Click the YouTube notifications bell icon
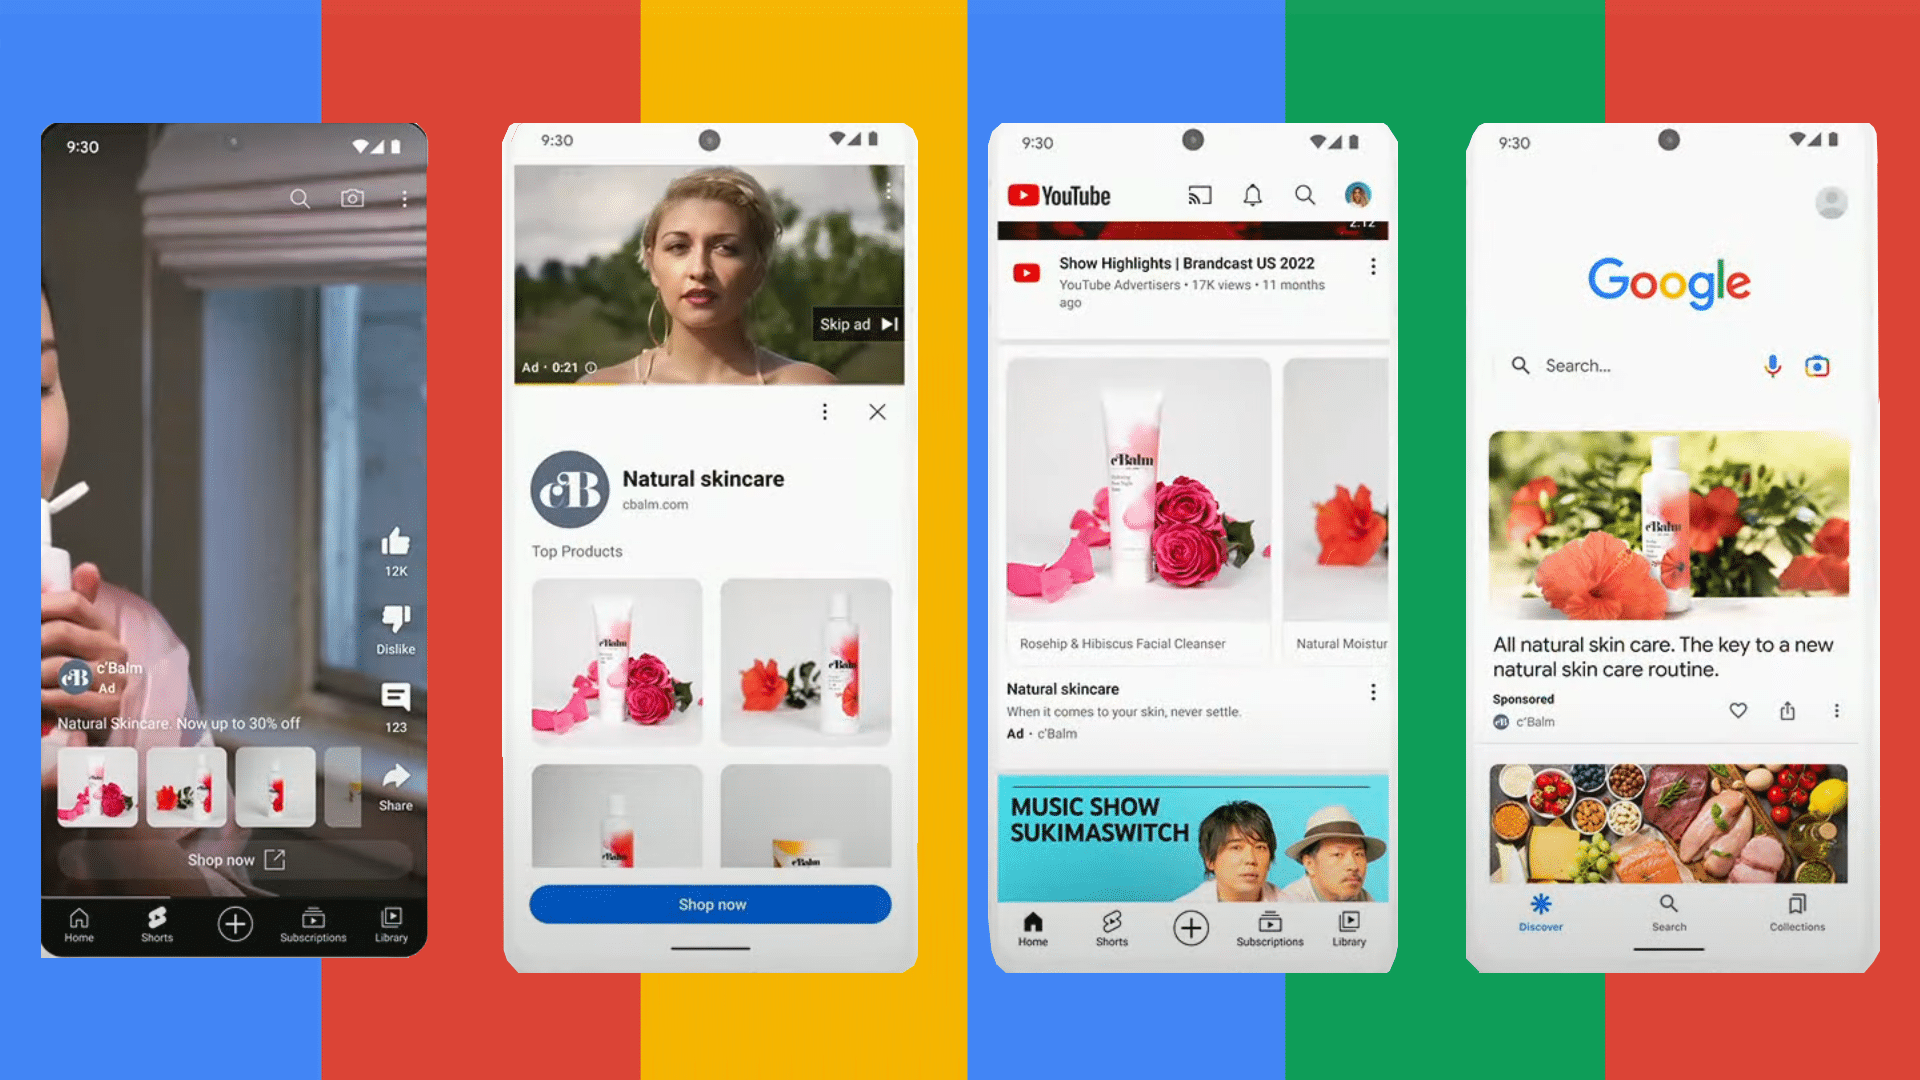This screenshot has height=1080, width=1920. click(x=1253, y=195)
